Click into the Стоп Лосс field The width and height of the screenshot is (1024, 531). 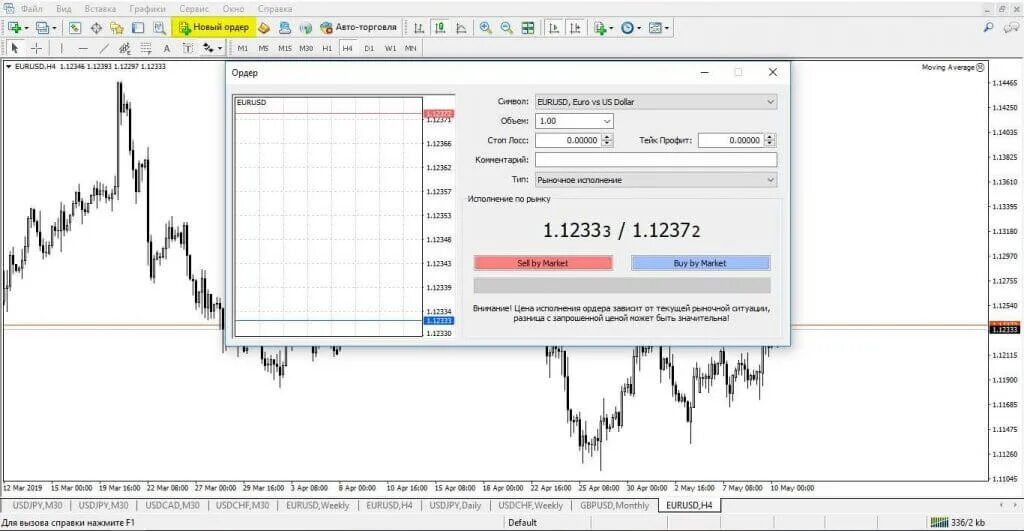coord(568,140)
